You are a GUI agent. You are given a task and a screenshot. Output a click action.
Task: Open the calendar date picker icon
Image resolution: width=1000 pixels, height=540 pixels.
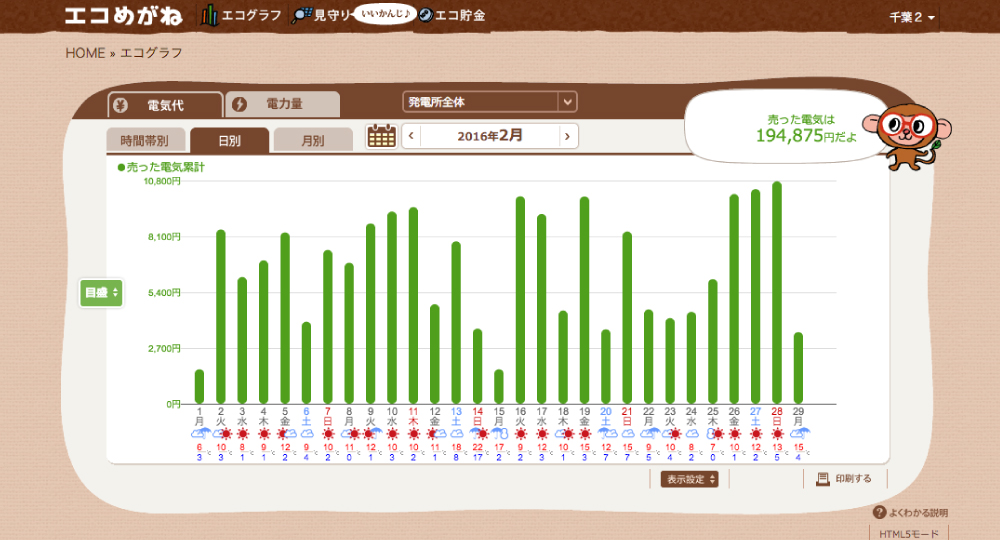(x=381, y=136)
